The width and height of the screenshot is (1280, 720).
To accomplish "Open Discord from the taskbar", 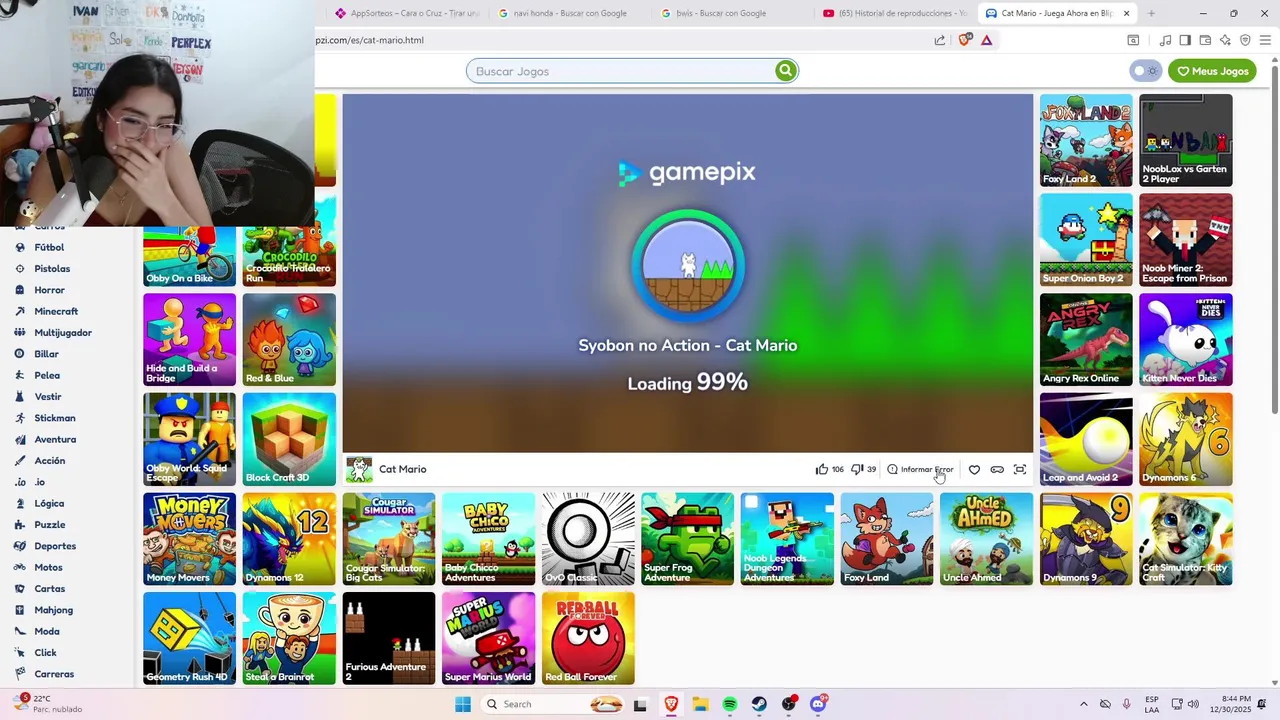I will 818,704.
